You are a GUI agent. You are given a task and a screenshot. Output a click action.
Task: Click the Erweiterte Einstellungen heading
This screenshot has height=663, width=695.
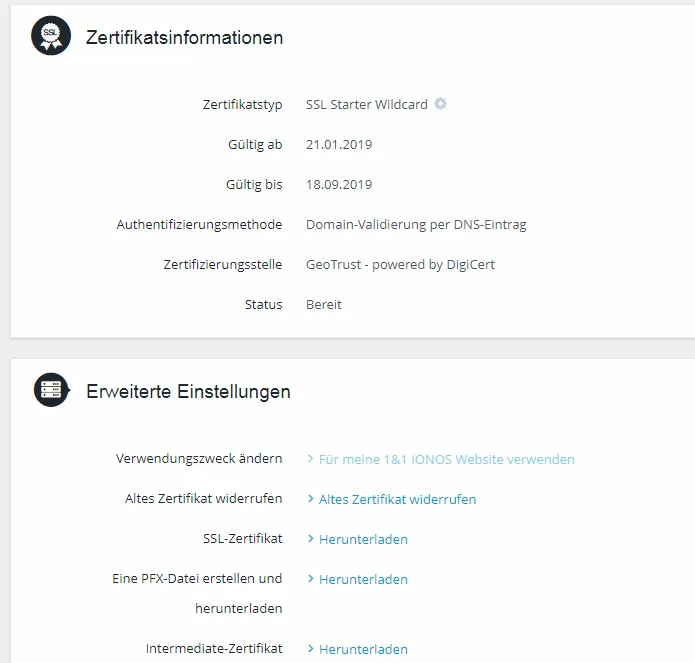pos(188,391)
